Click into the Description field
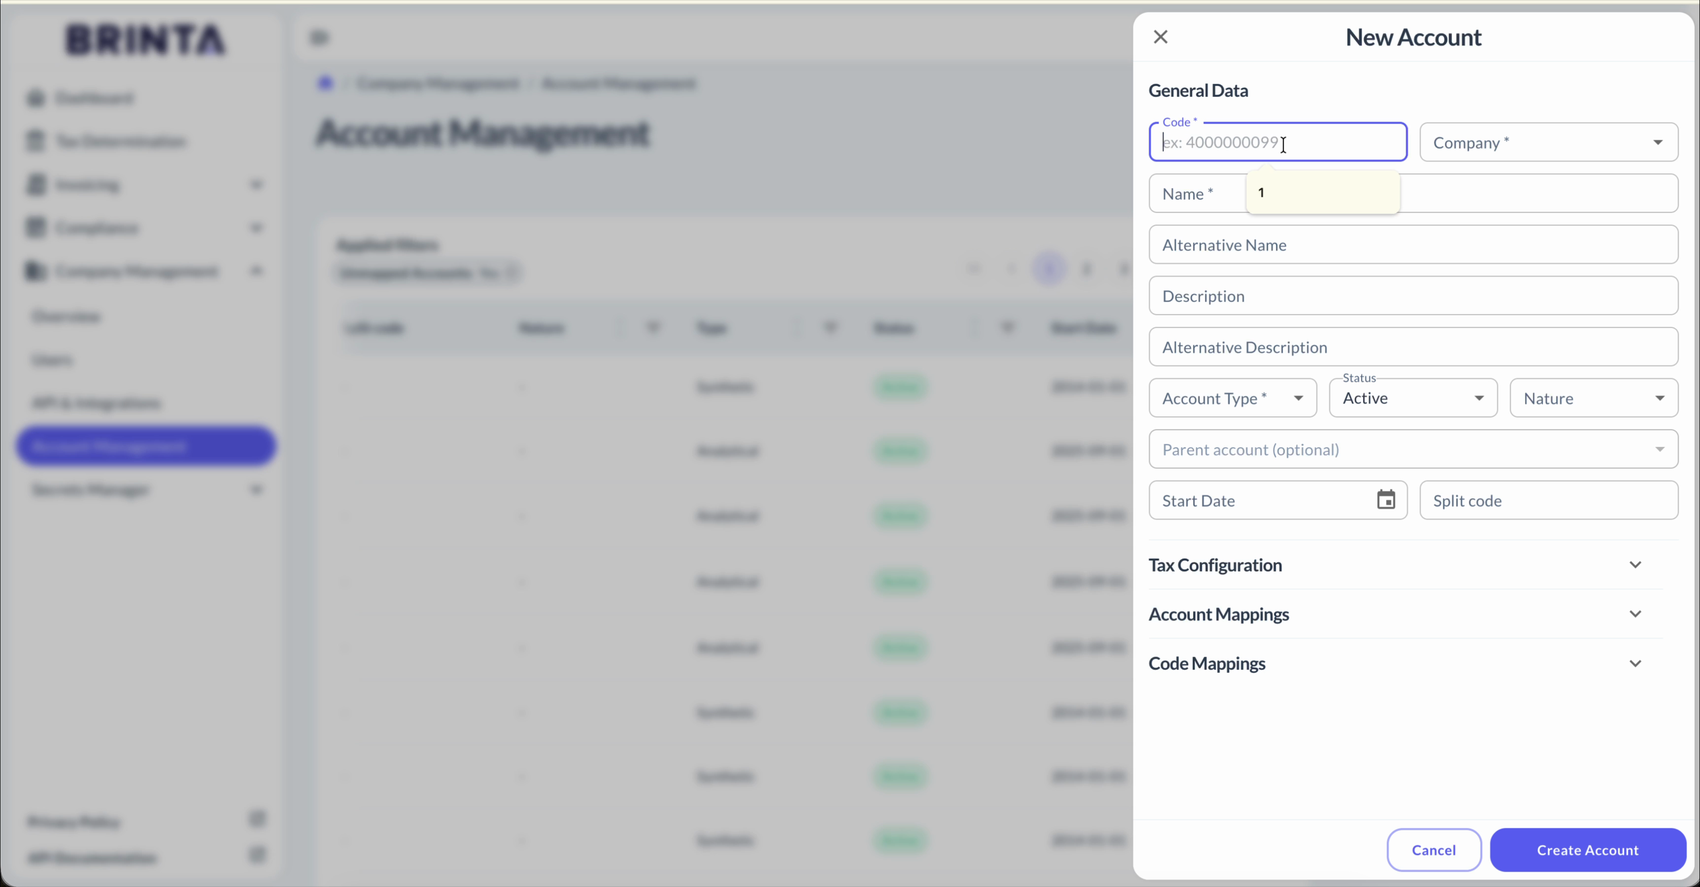This screenshot has height=887, width=1700. pos(1413,296)
